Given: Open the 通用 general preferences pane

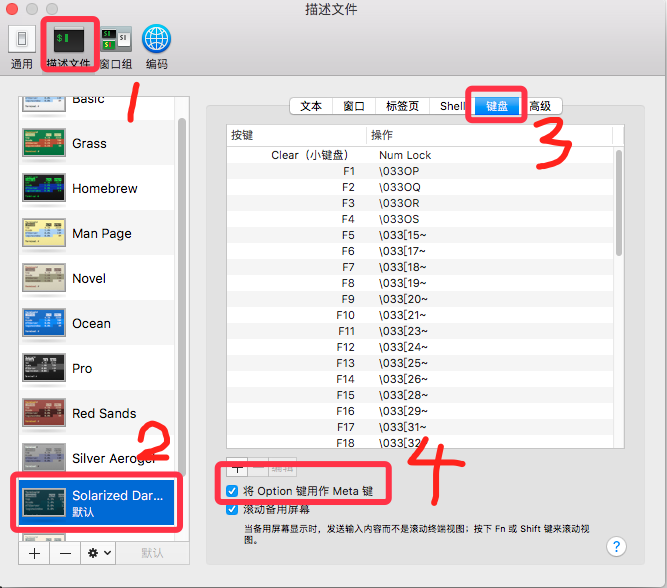Looking at the screenshot, I should (22, 47).
